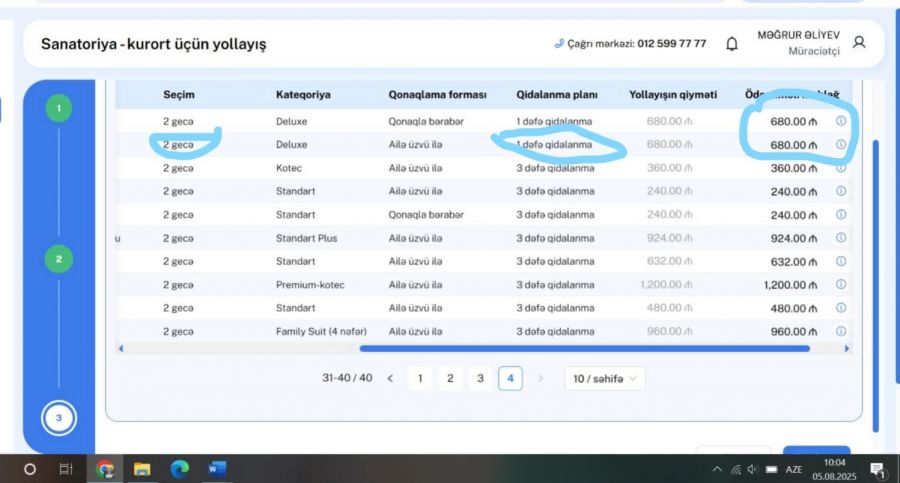Viewport: 900px width, 483px height.
Task: Open the user profile icon
Action: point(859,43)
